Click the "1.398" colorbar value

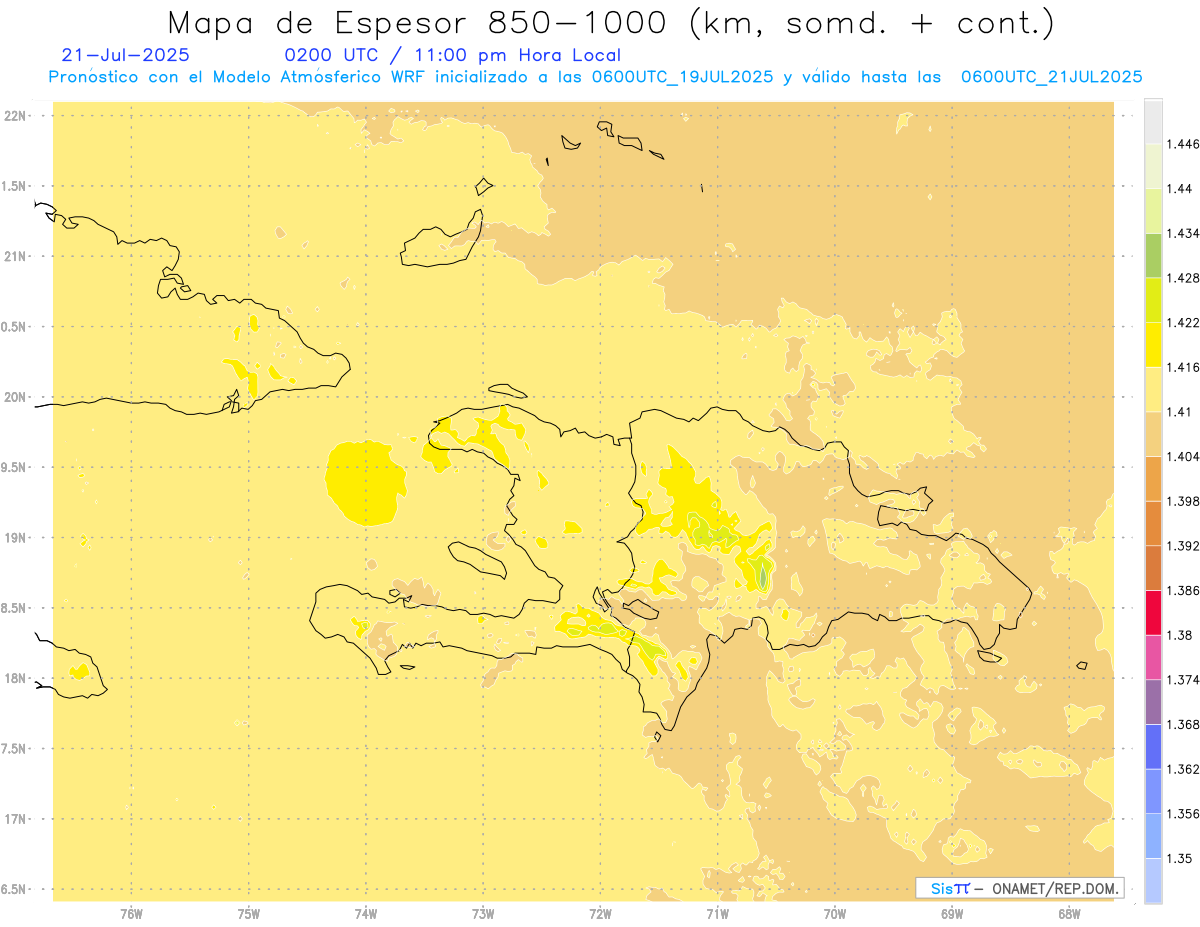1182,501
